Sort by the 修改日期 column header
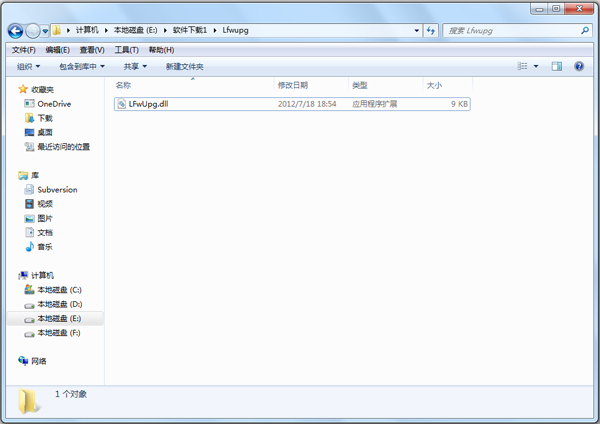Screen dimensions: 600x424 click(292, 85)
